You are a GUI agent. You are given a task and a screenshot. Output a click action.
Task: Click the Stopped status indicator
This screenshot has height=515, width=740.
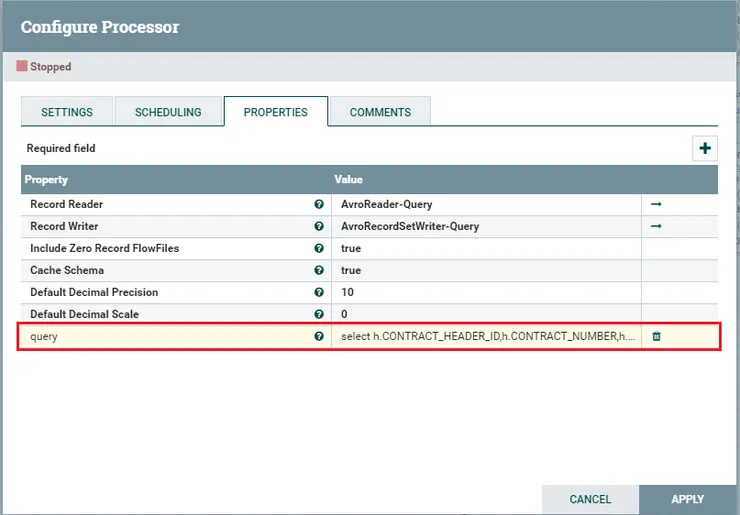(x=44, y=66)
